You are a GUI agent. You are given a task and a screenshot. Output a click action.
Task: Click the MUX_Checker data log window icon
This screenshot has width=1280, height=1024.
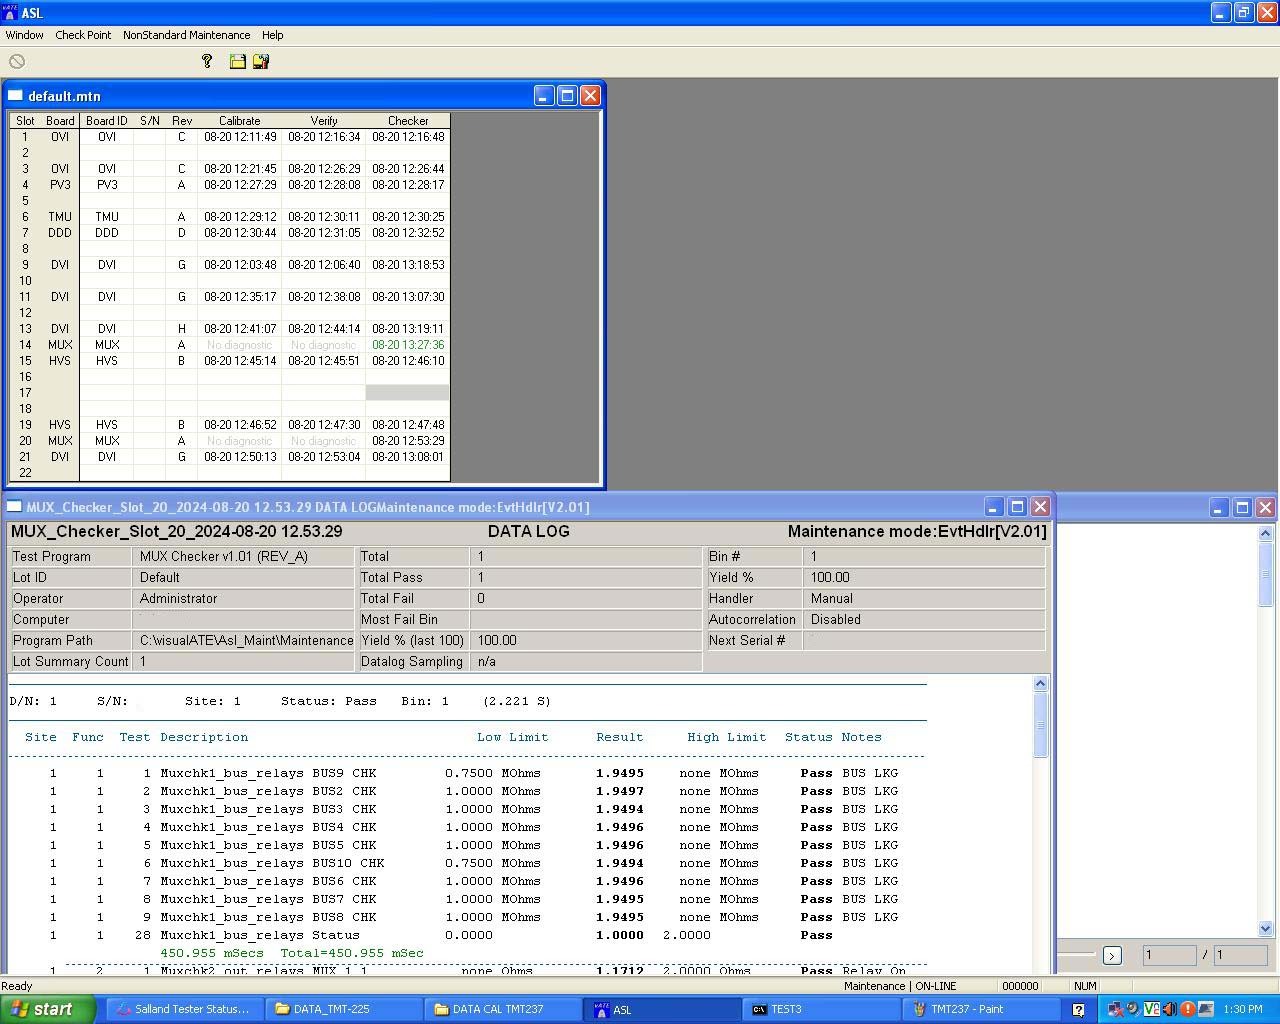tap(14, 507)
